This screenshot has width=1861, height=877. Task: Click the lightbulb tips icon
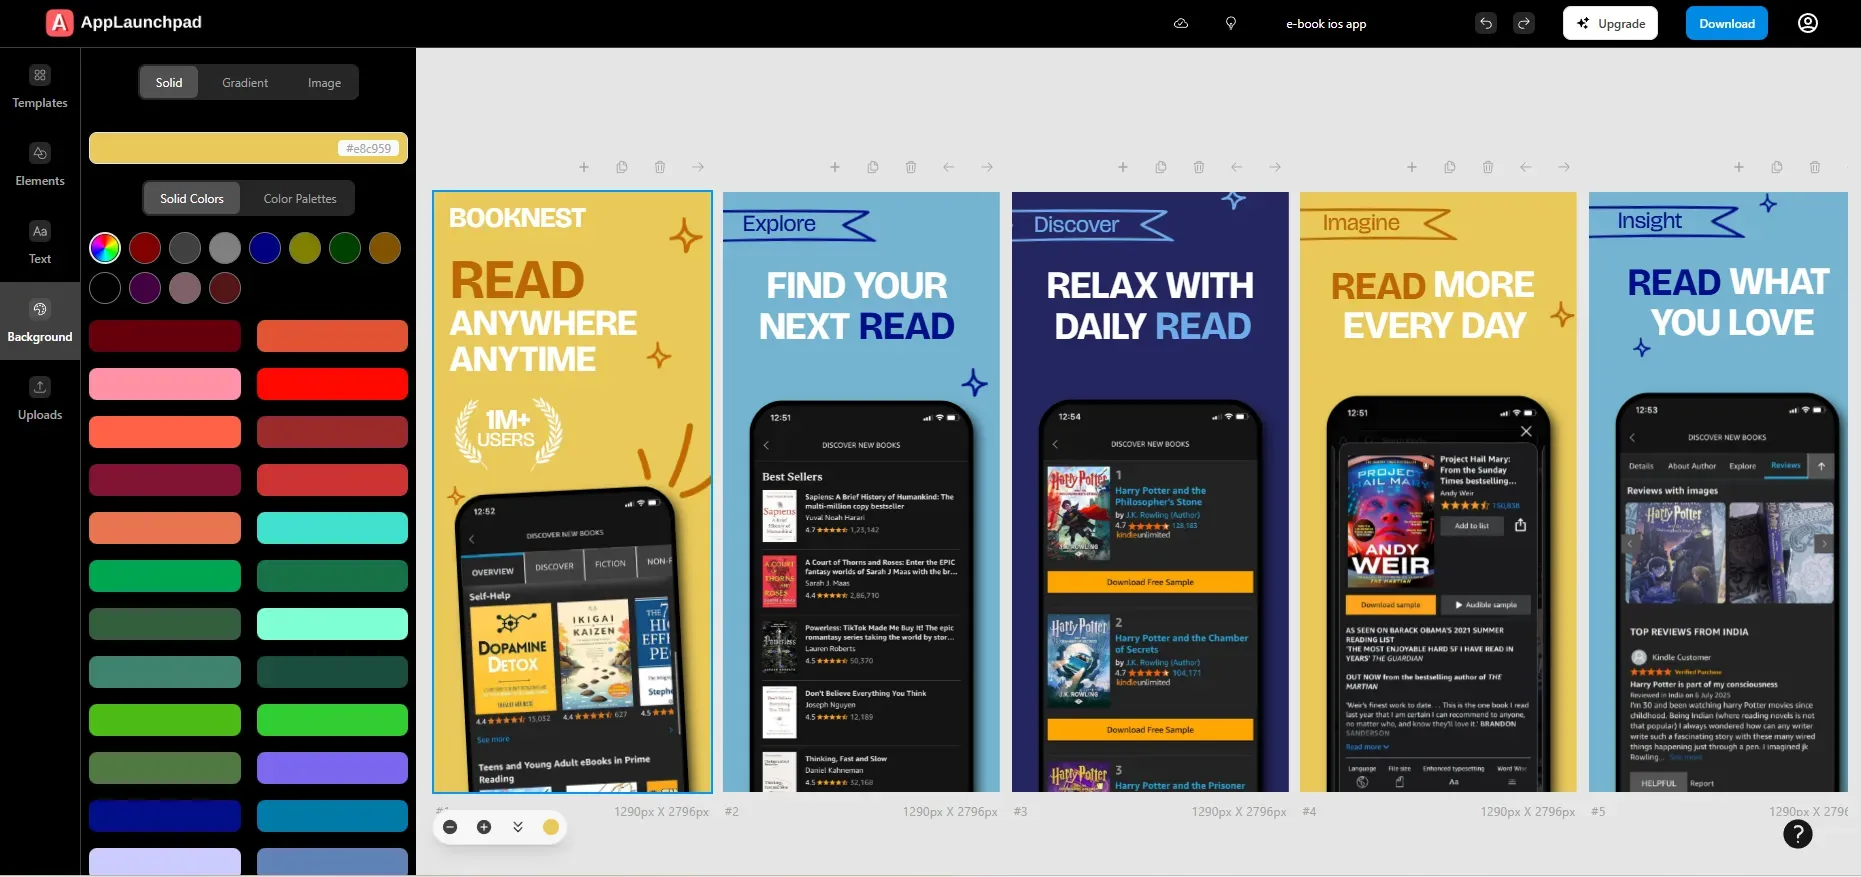[1231, 23]
